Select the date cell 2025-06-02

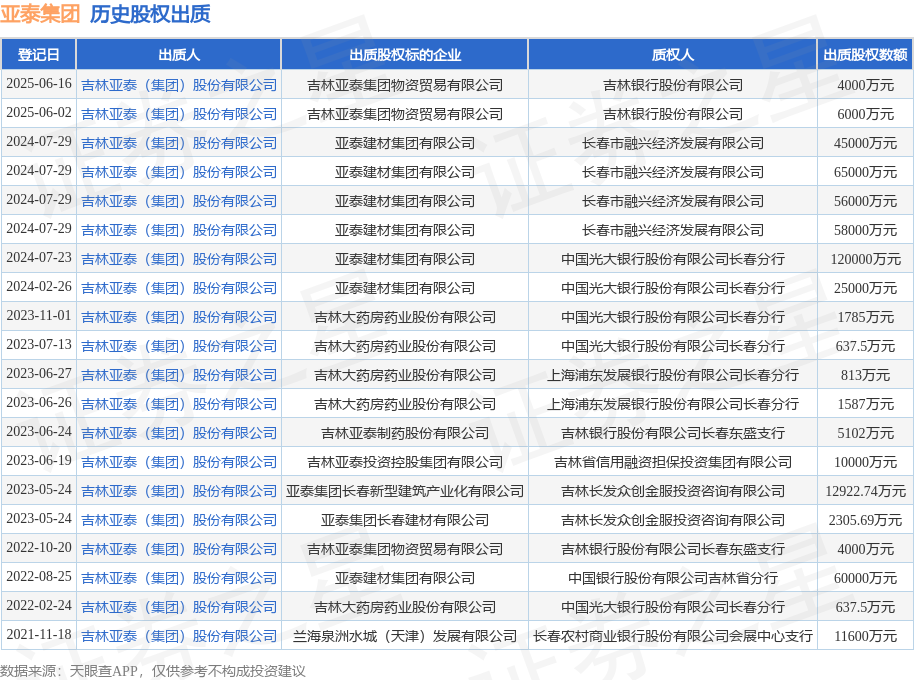(39, 112)
